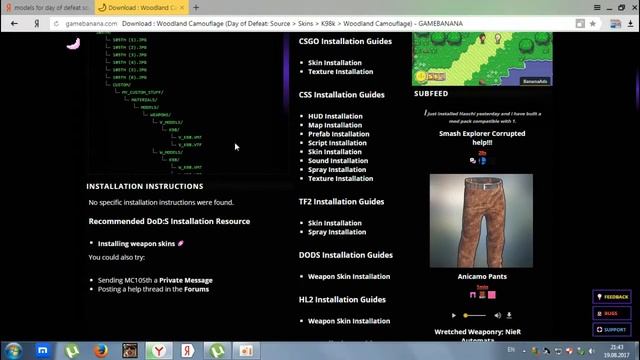Open a new browser tab with plus
Viewport: 640px width, 360px height.
coord(196,7)
